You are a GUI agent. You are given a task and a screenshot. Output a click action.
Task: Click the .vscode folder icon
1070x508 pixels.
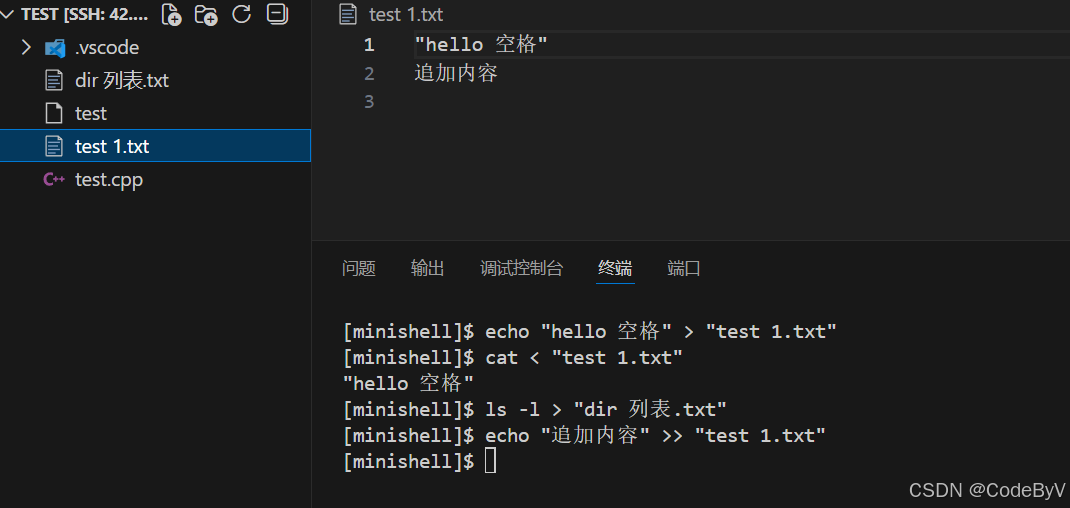pos(55,48)
